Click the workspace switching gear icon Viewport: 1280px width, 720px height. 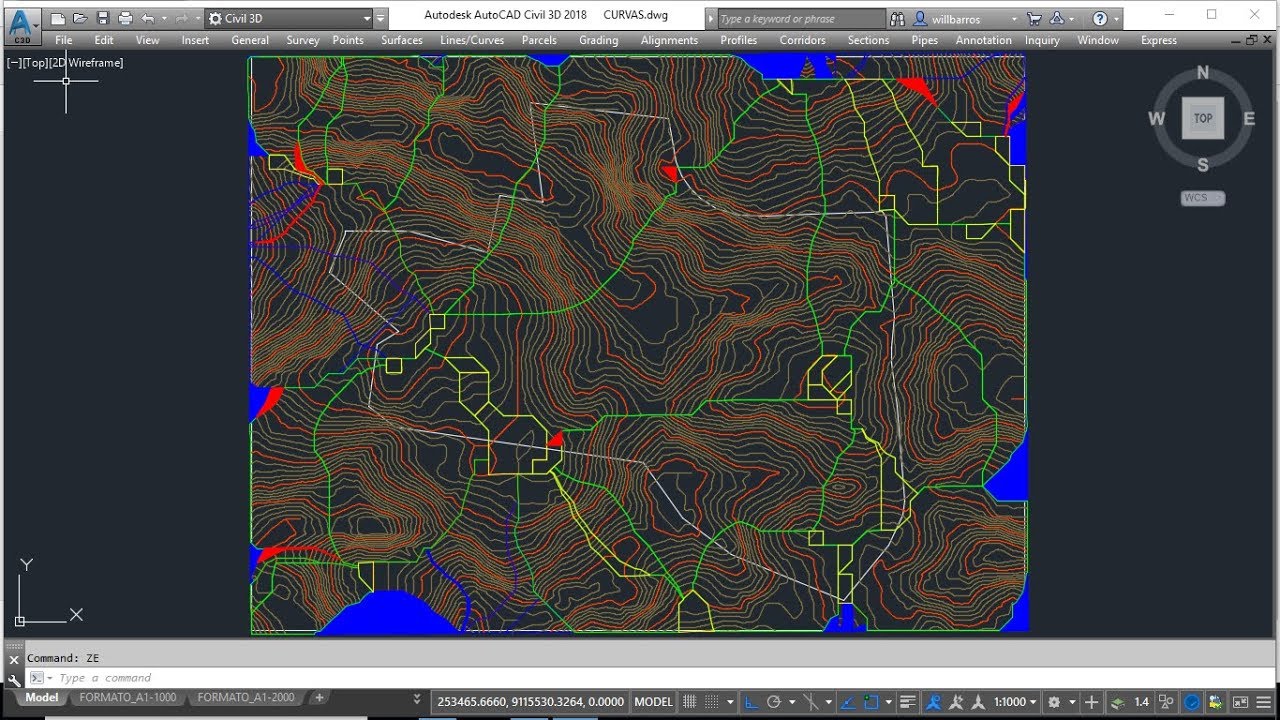click(1053, 702)
